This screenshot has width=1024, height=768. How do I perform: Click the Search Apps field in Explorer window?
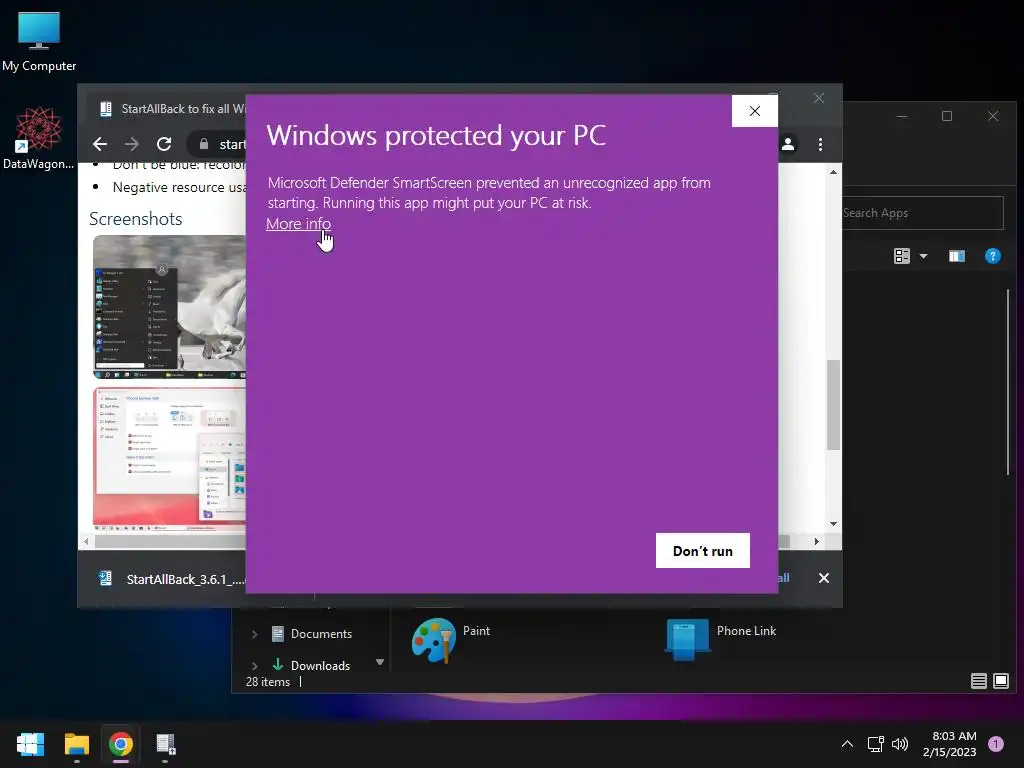click(x=922, y=213)
